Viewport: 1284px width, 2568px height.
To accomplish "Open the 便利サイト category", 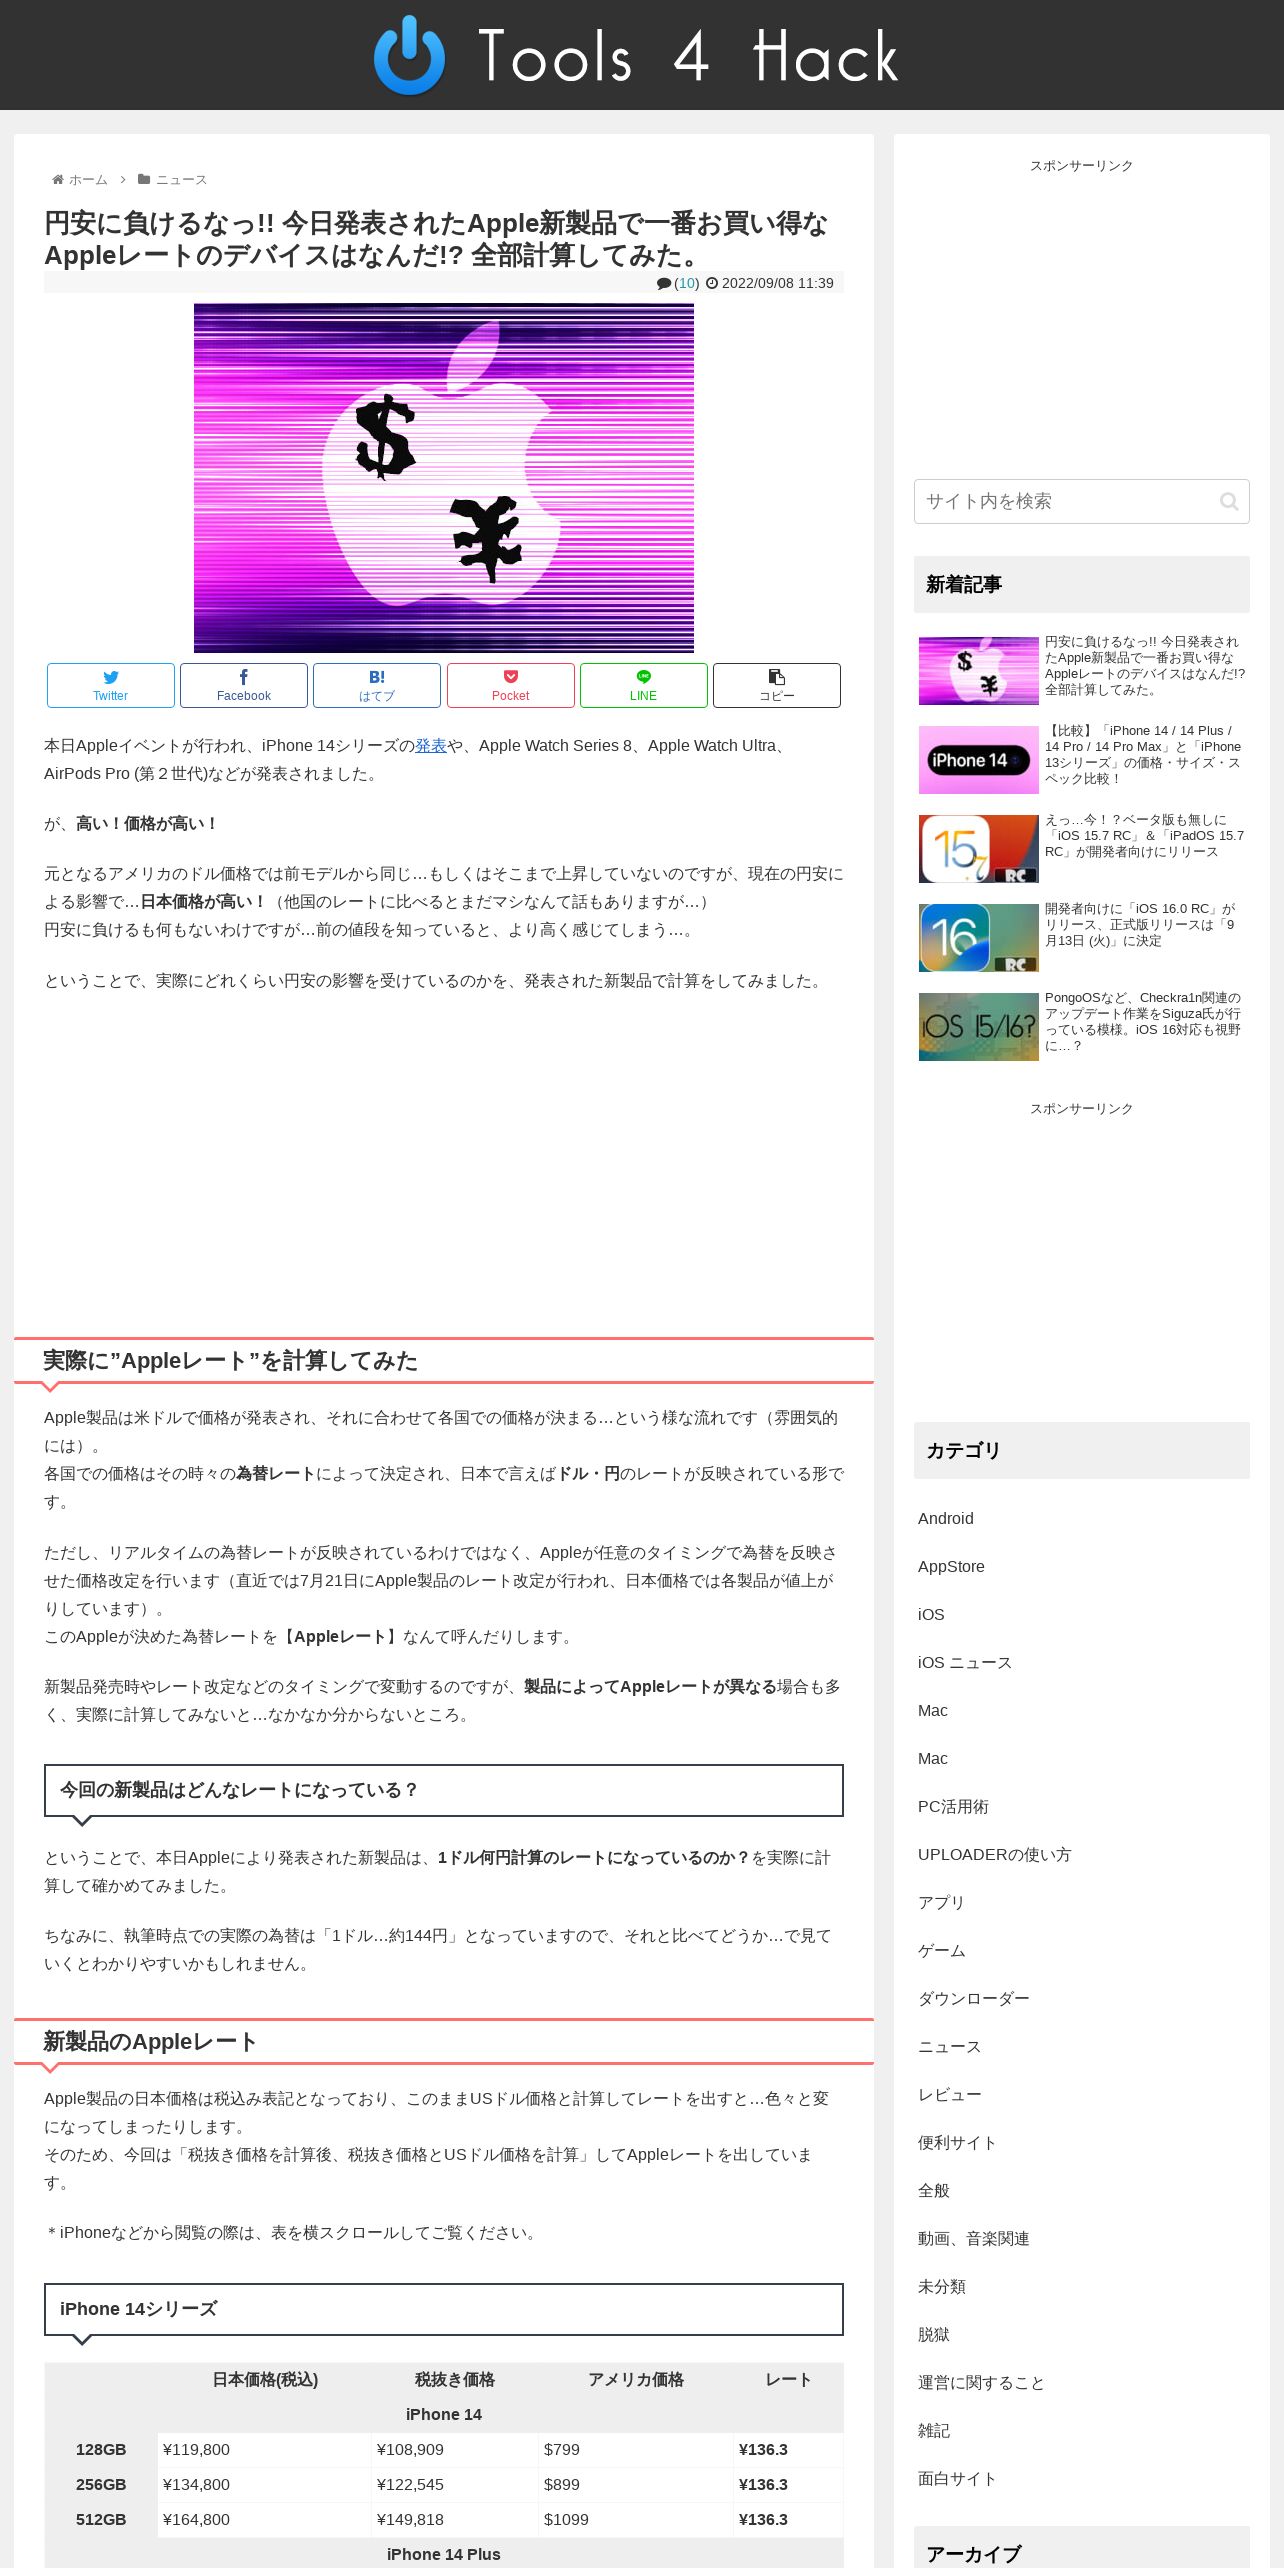I will coord(957,2142).
